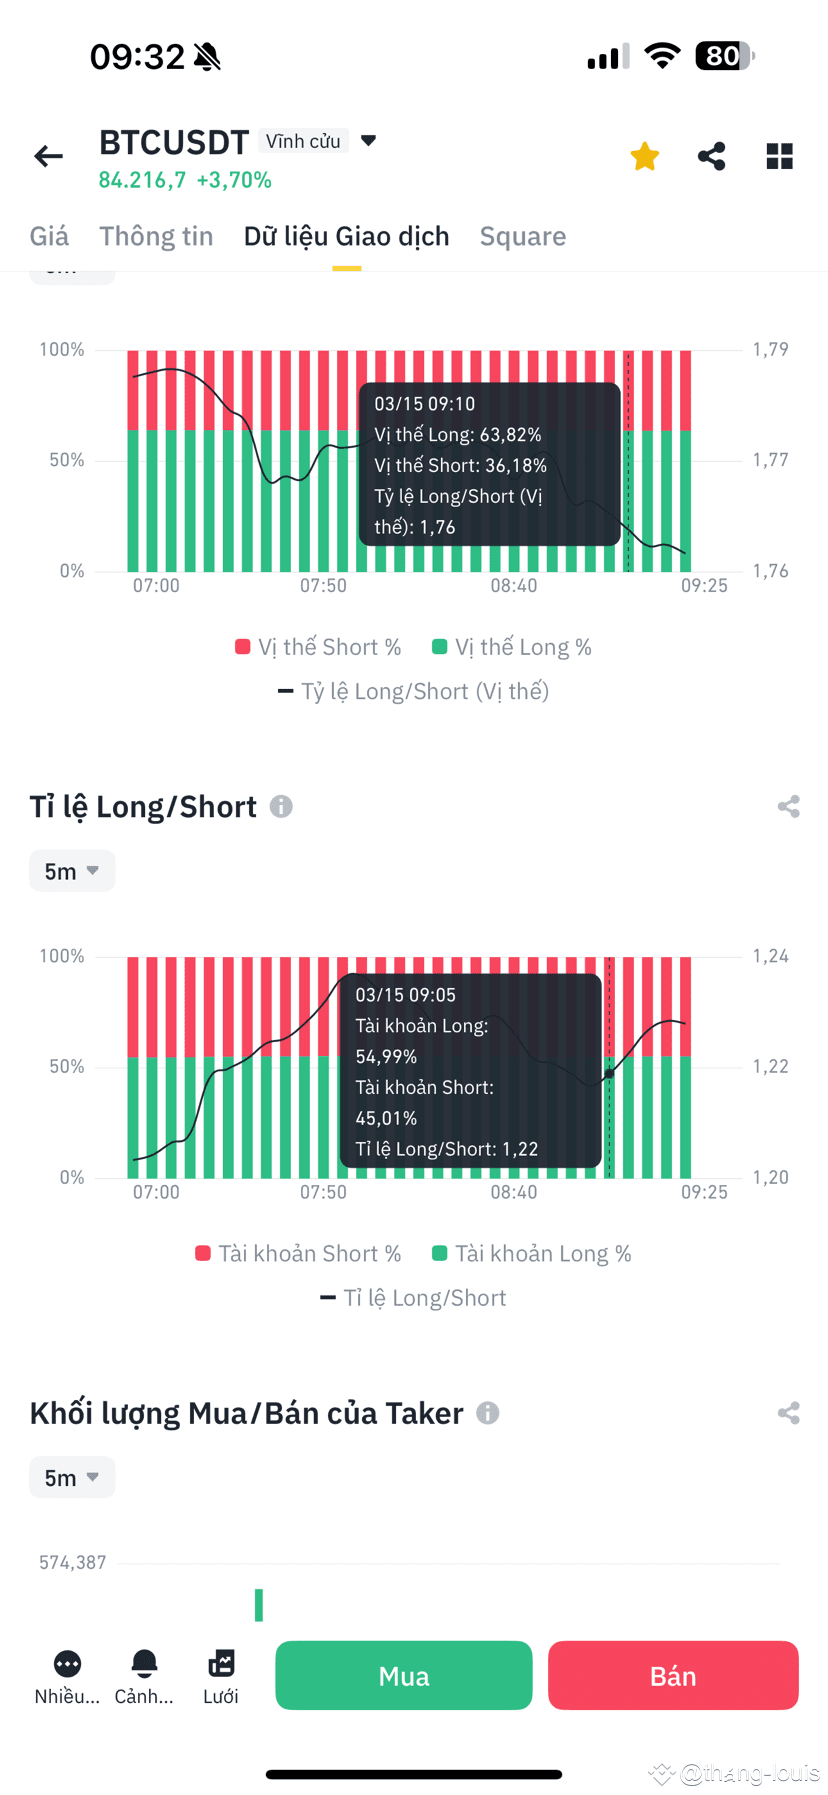Open the 5m interval dropdown for Tỉ lệ Long/Short
The image size is (828, 1795).
[x=71, y=870]
